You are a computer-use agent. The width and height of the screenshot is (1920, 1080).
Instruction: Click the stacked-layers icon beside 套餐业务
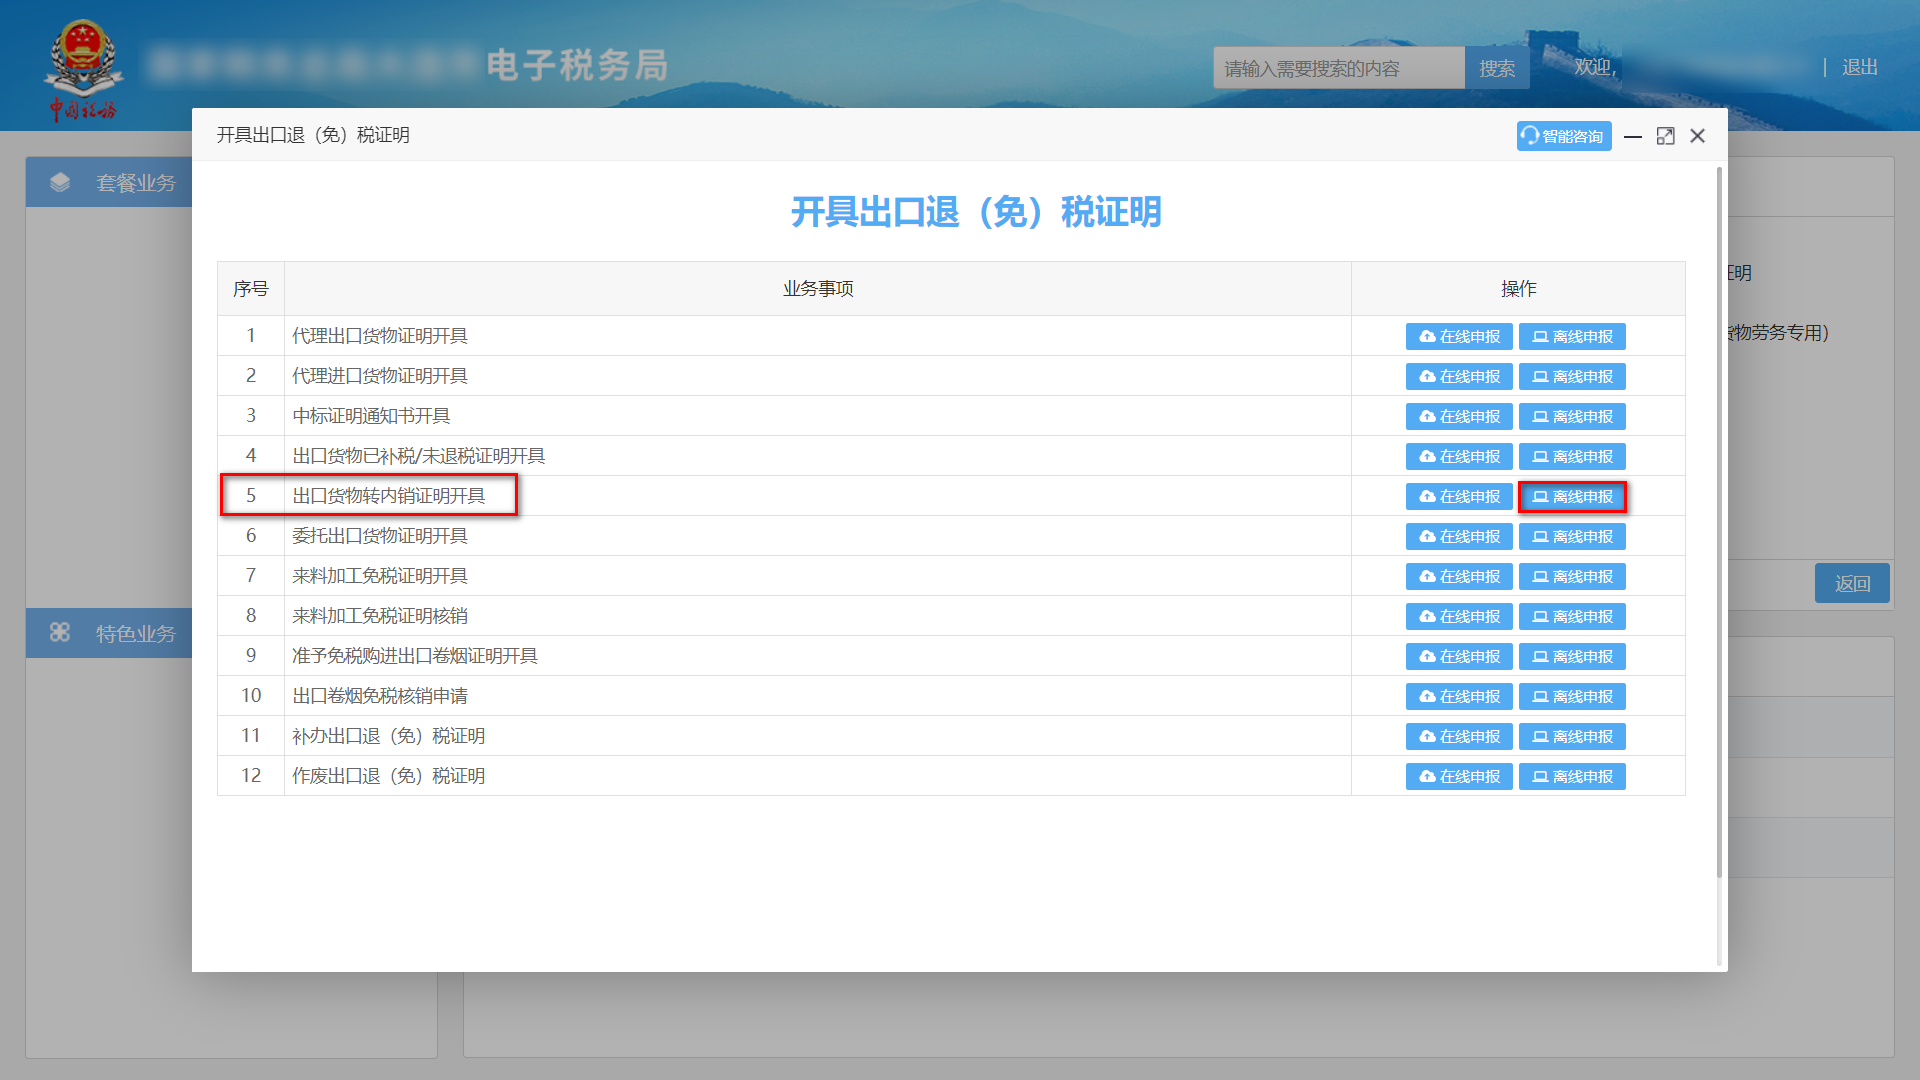[x=62, y=182]
